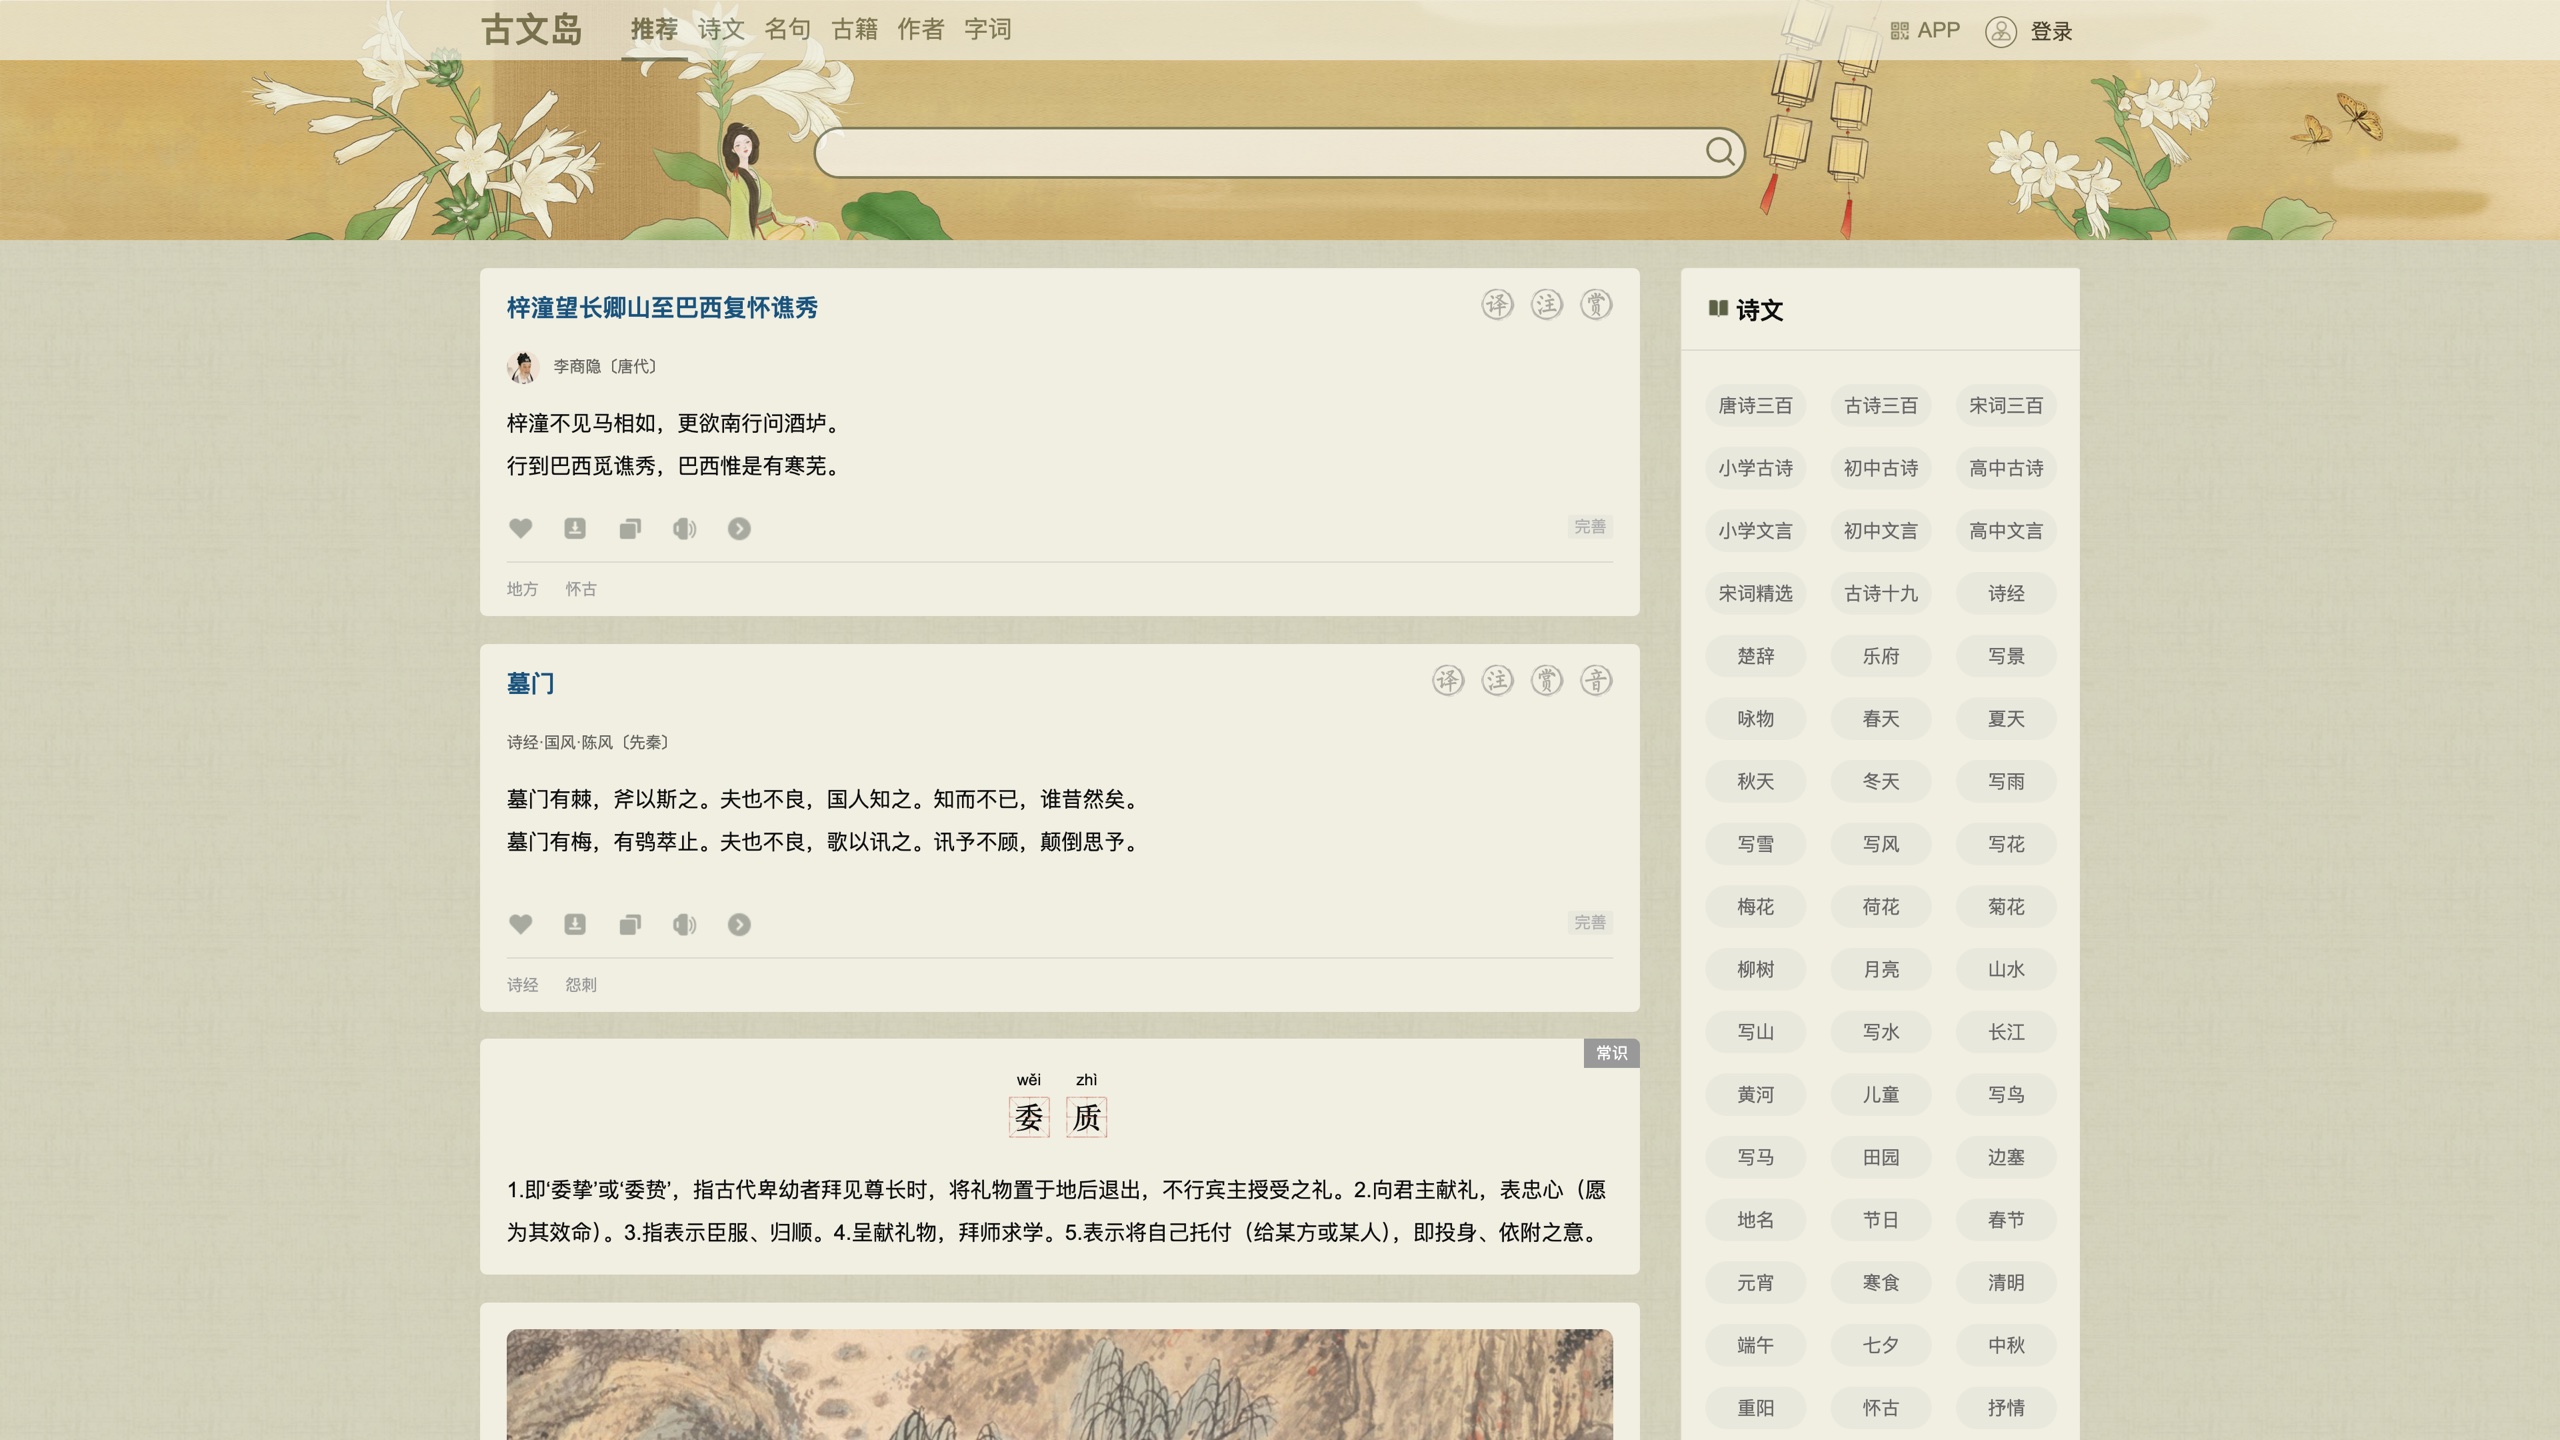The image size is (2560, 1440).
Task: Select the 宋词三百 category
Action: [2006, 406]
